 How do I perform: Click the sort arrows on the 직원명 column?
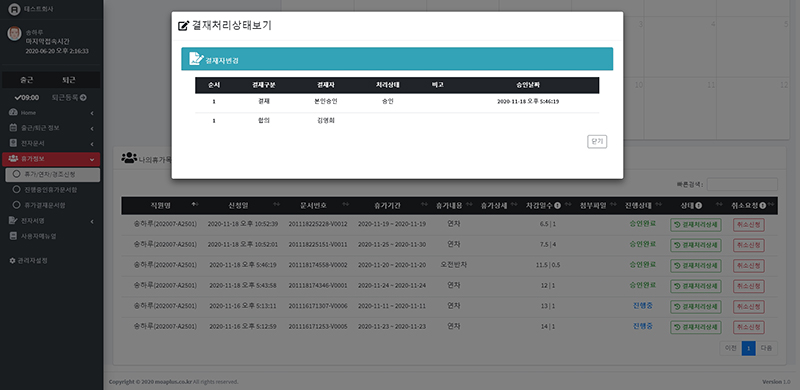(x=195, y=205)
